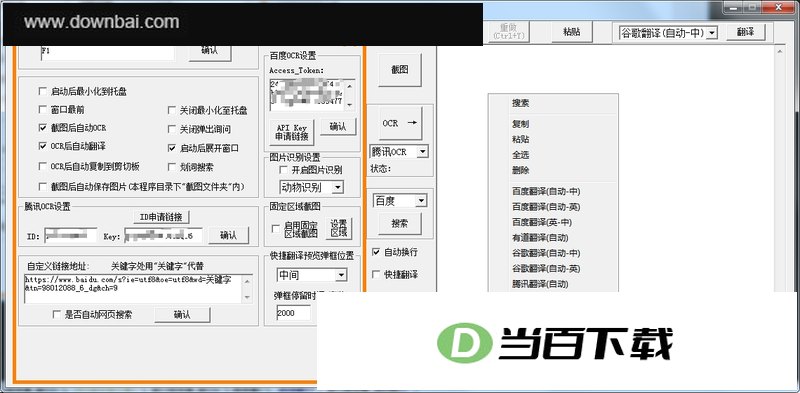800x393 pixels.
Task: Click the 设置区域 button
Action: tap(339, 228)
